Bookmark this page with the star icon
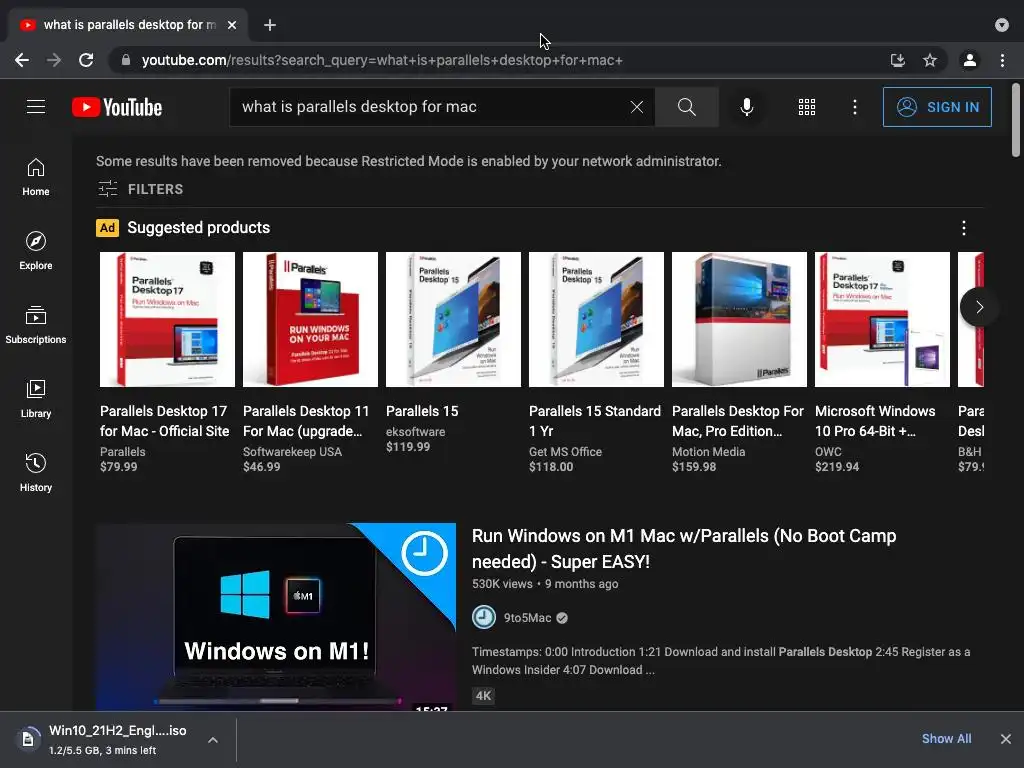This screenshot has width=1024, height=768. [930, 60]
